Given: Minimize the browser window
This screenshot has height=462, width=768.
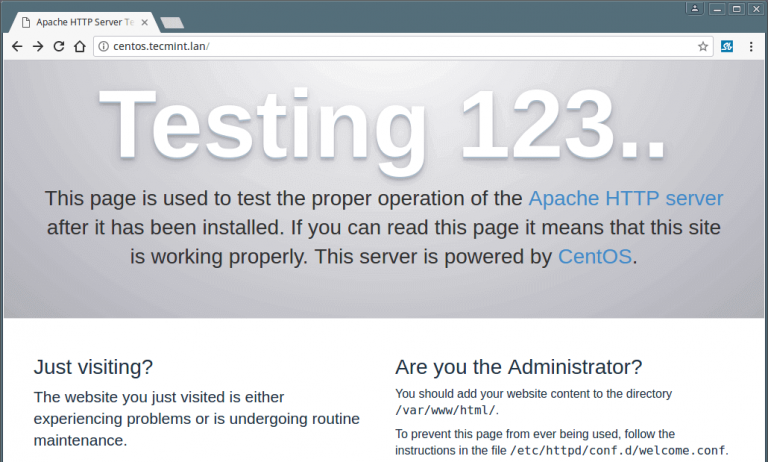Looking at the screenshot, I should tap(717, 9).
